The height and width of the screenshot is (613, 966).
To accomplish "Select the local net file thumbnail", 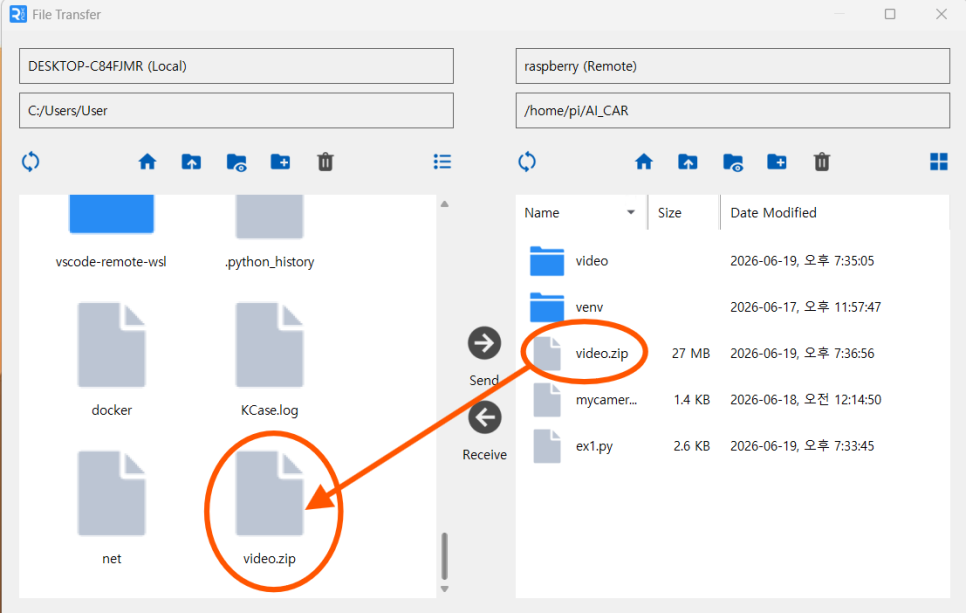I will click(x=112, y=493).
